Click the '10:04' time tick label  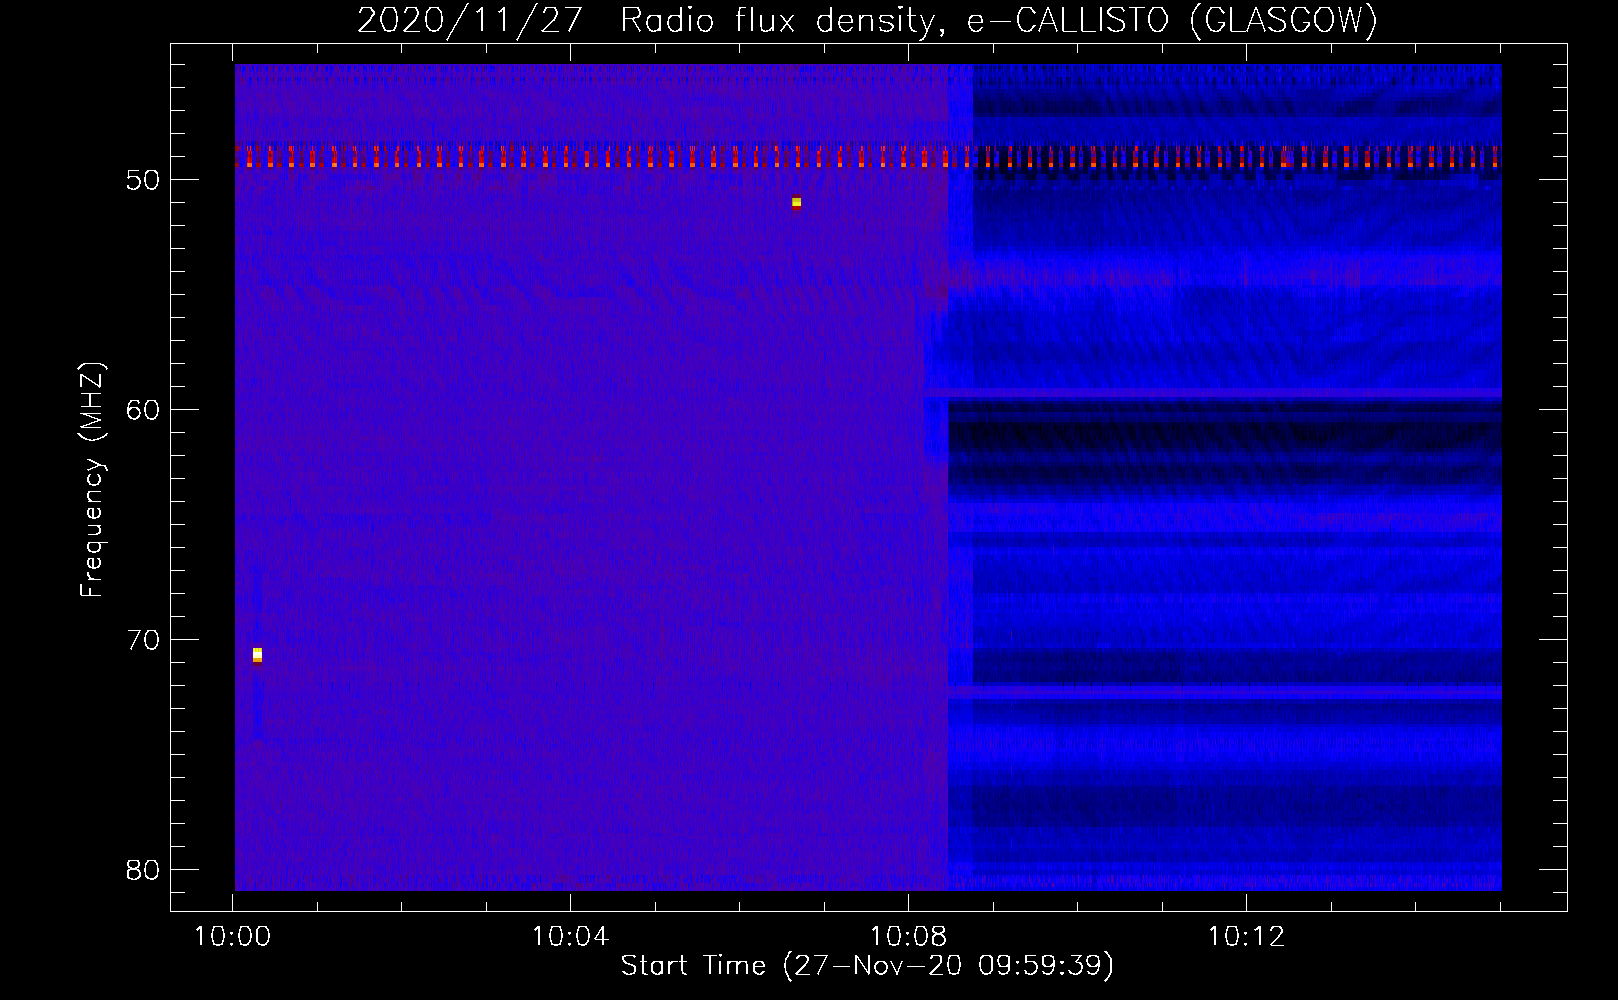570,937
